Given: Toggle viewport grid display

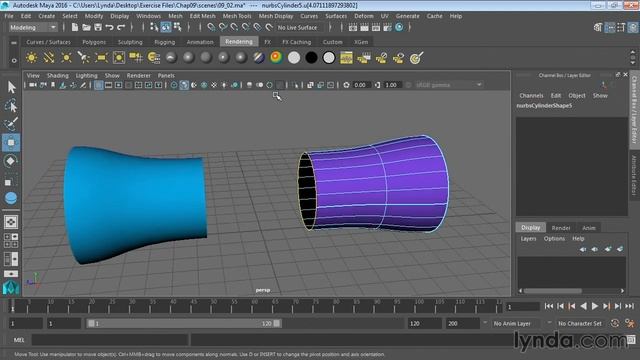Looking at the screenshot, I should point(99,85).
